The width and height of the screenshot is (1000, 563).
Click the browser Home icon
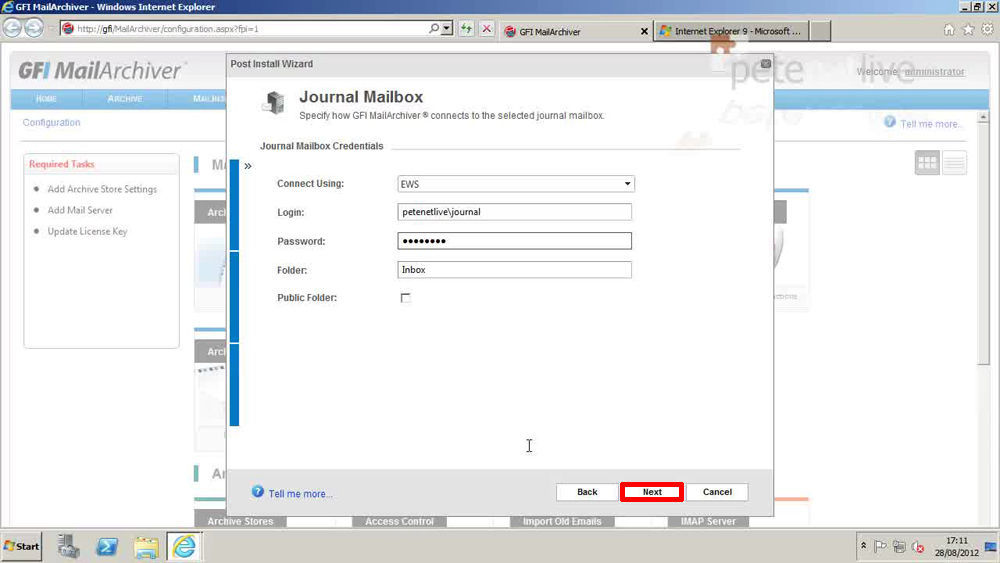[x=949, y=29]
